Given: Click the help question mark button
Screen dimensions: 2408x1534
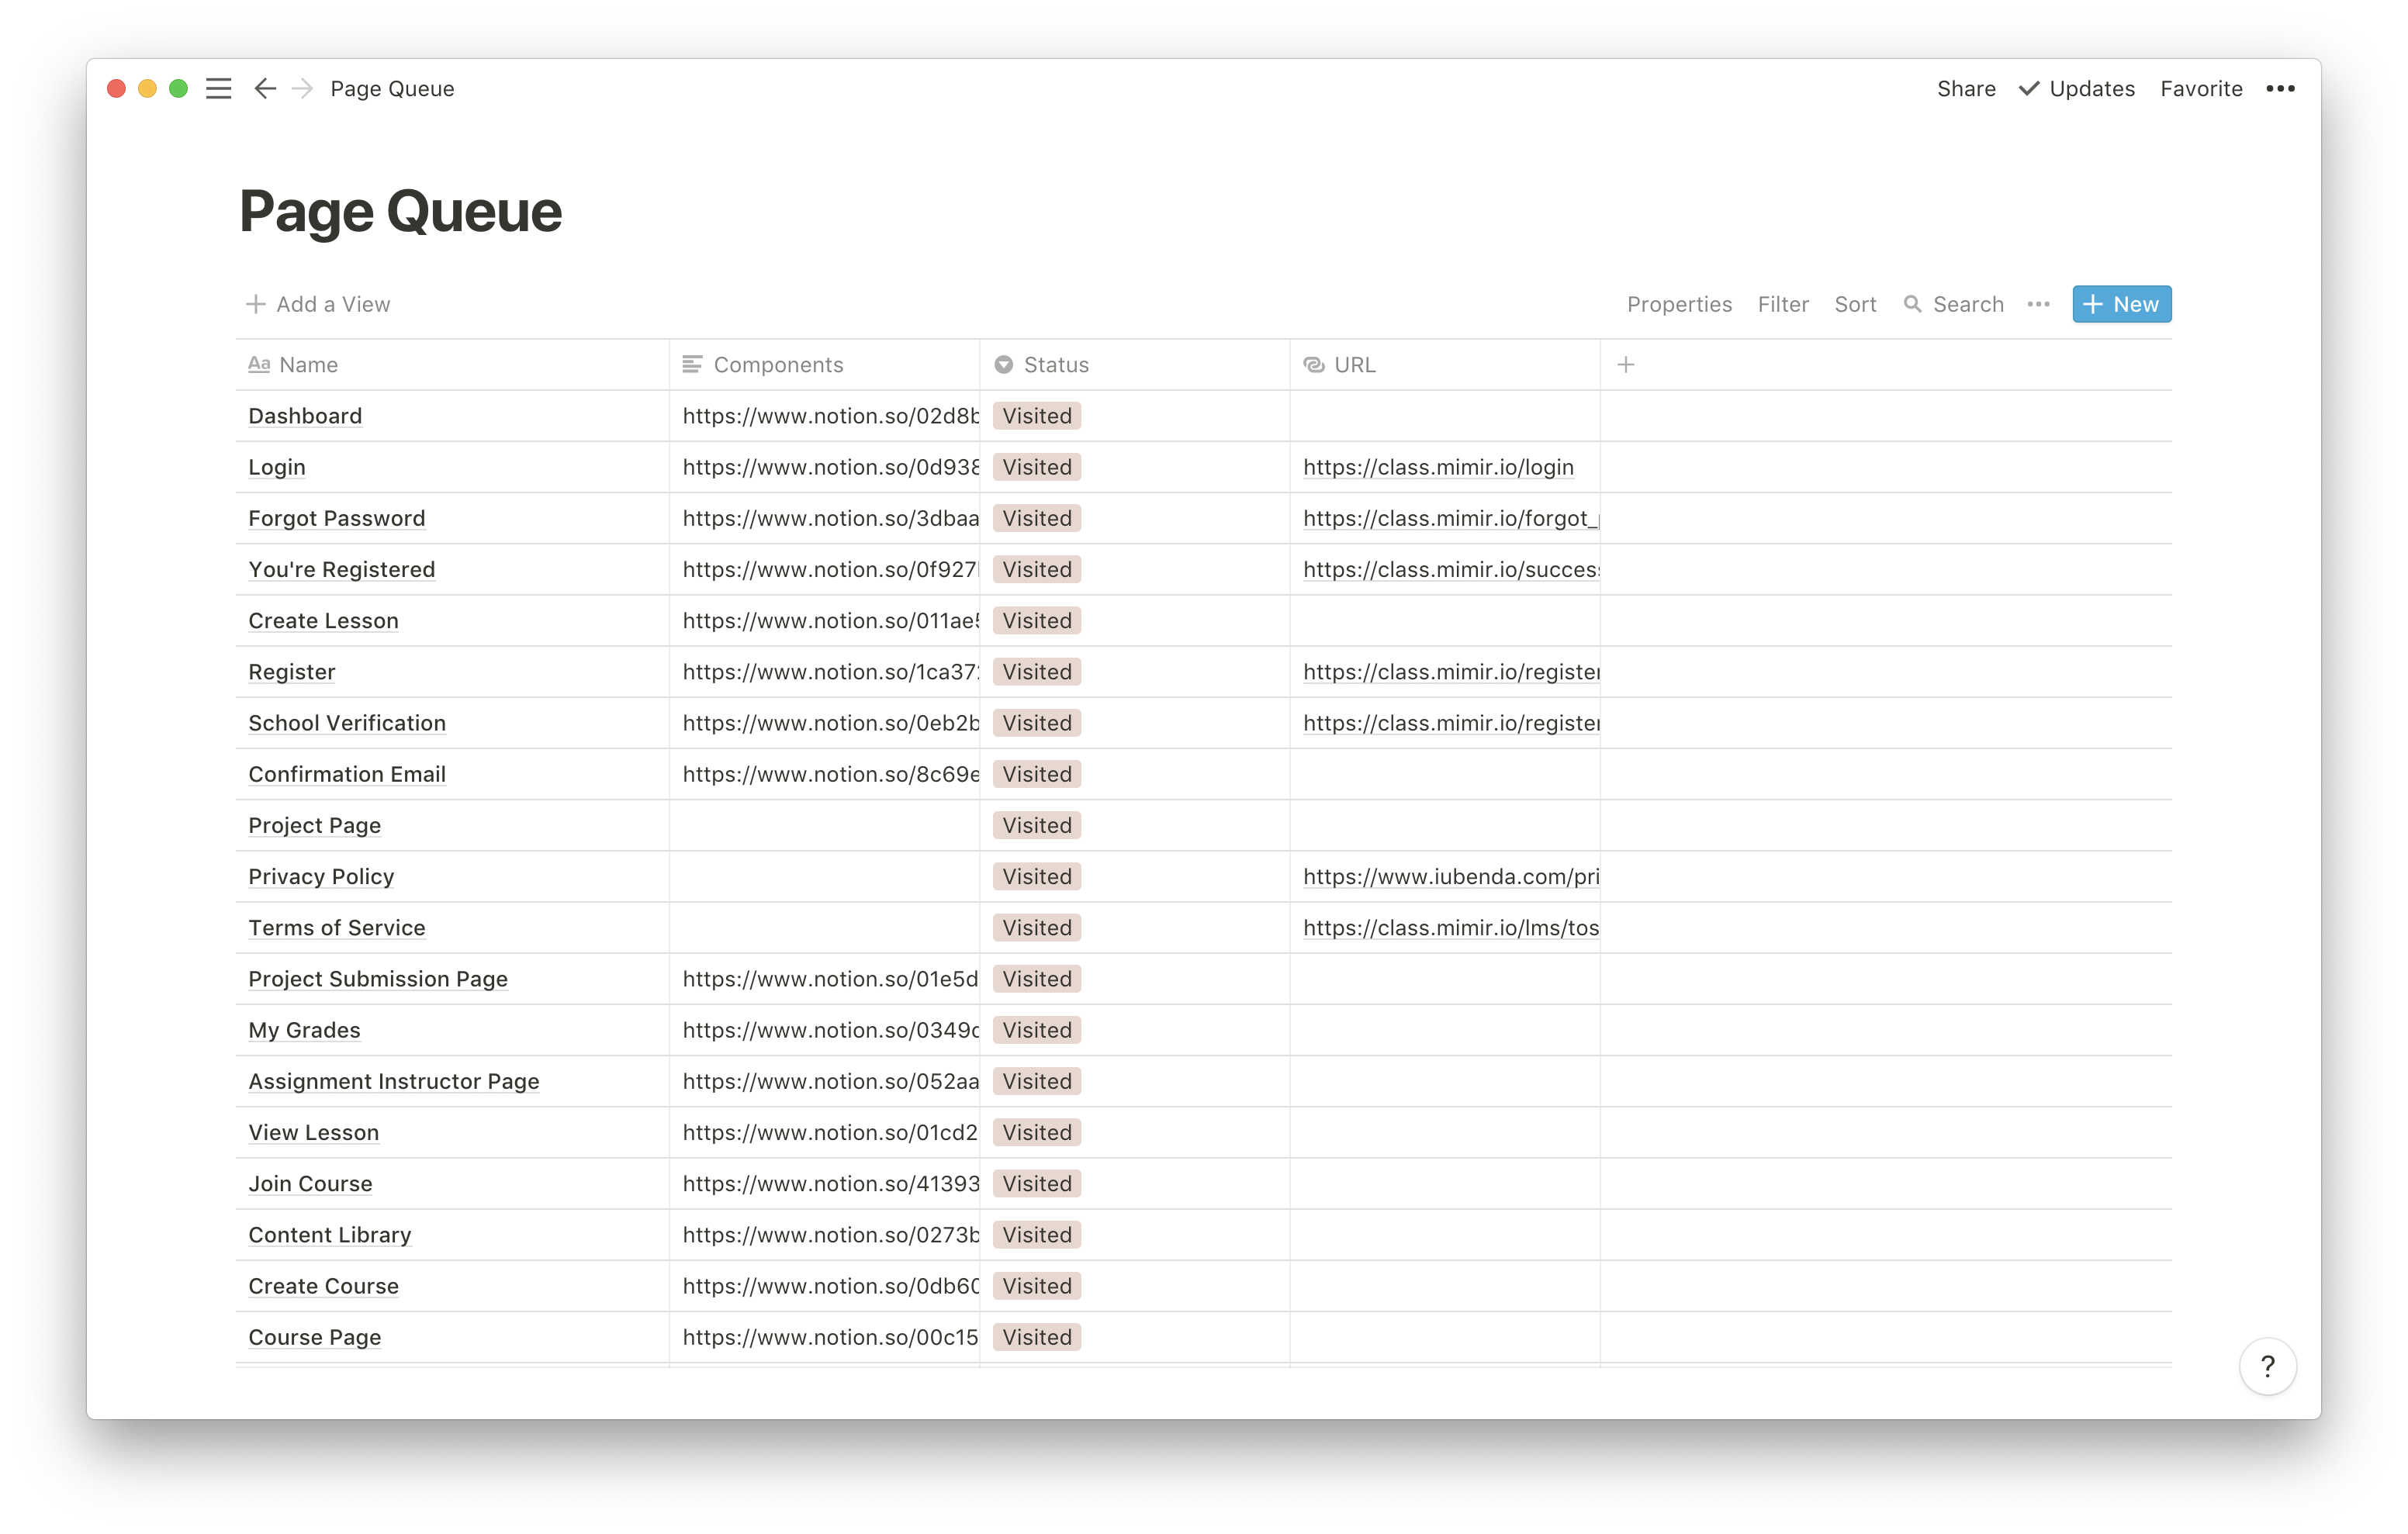Looking at the screenshot, I should pyautogui.click(x=2267, y=1366).
